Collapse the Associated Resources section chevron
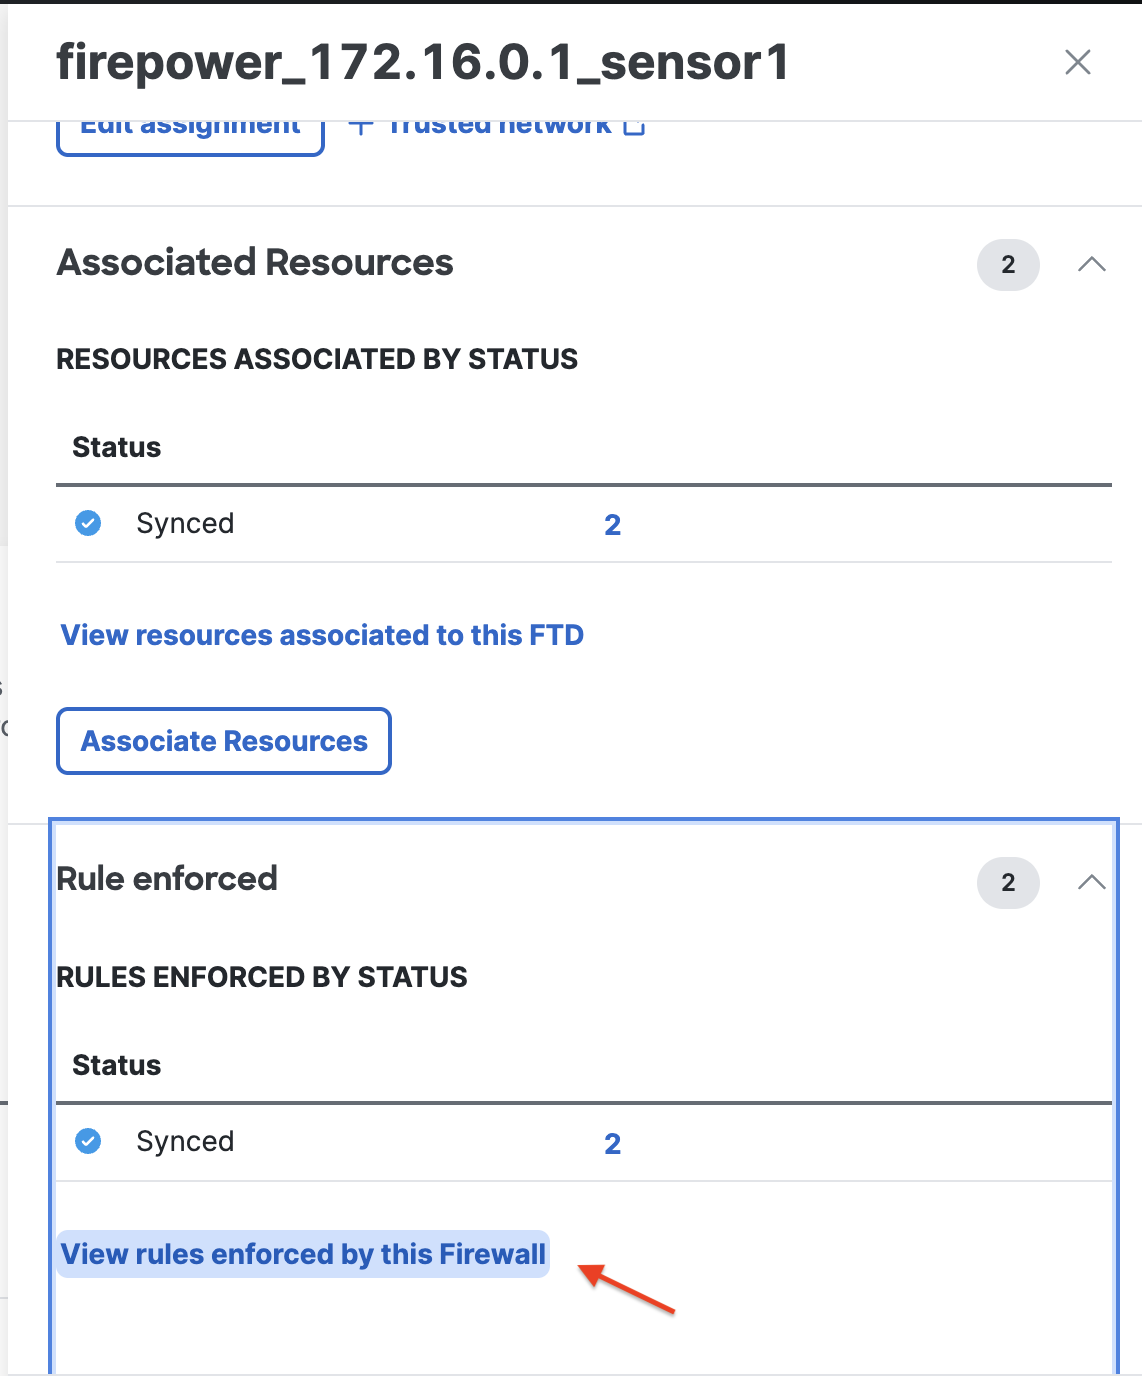 click(1091, 265)
